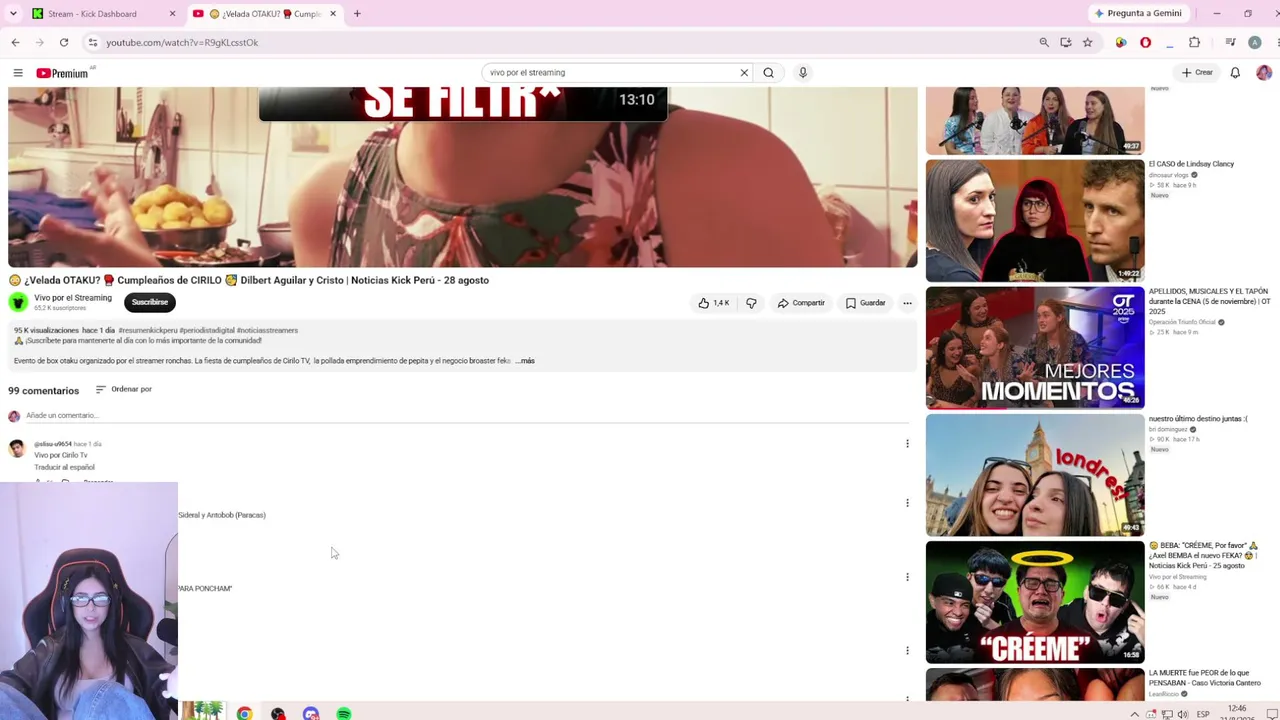The height and width of the screenshot is (720, 1280).
Task: Open the ESP language indicator
Action: [1203, 714]
